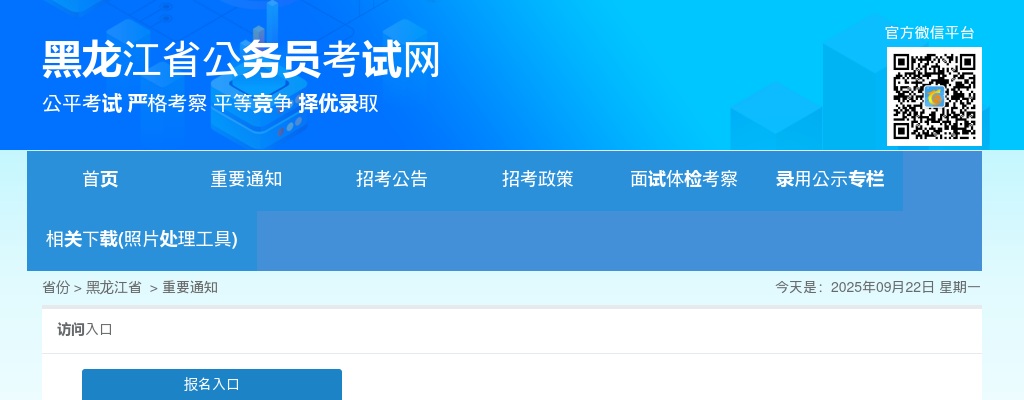Screen dimensions: 1024x400
Task: Select 省份 in the breadcrumb
Action: coord(56,288)
